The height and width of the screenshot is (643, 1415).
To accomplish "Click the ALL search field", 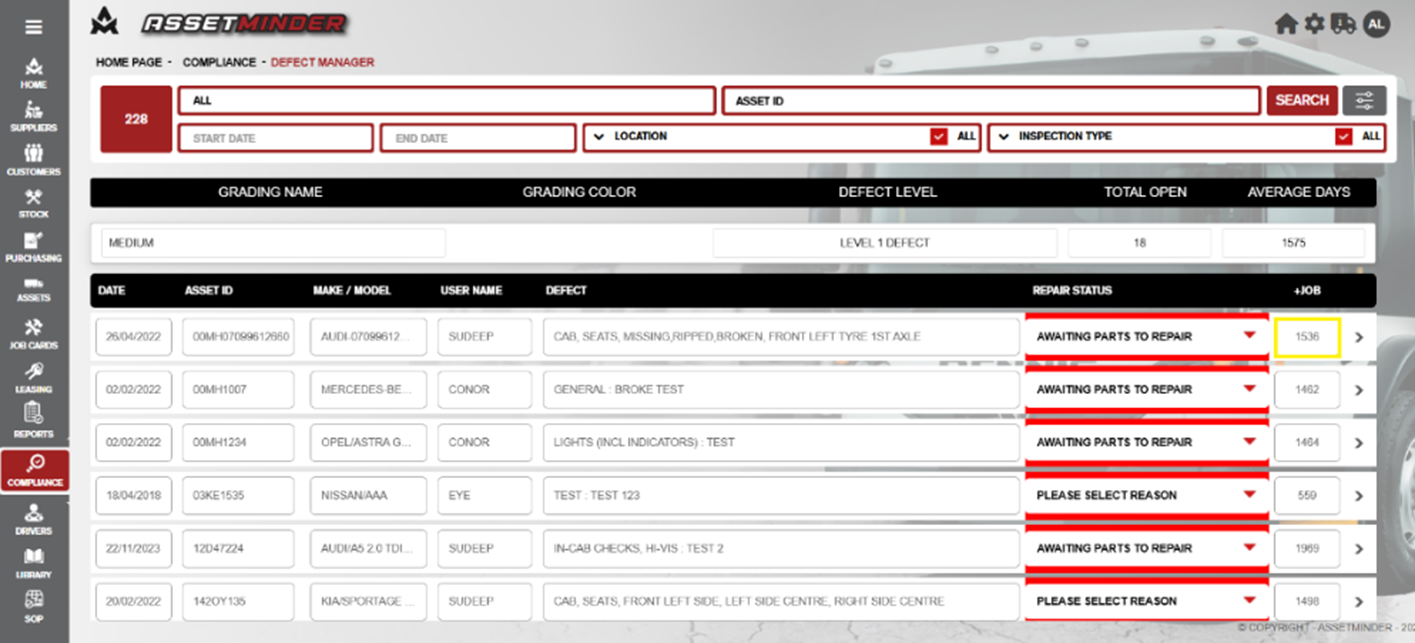I will [x=447, y=101].
